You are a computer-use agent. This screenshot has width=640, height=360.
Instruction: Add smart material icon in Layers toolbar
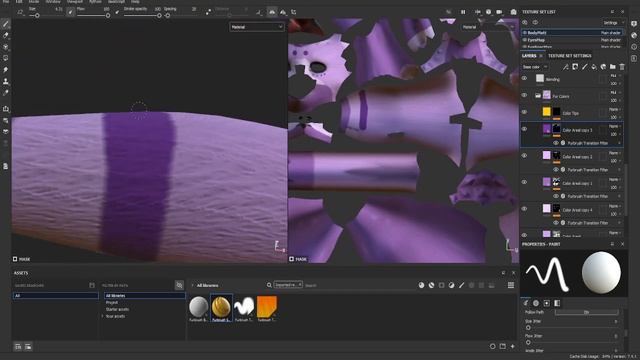point(603,67)
